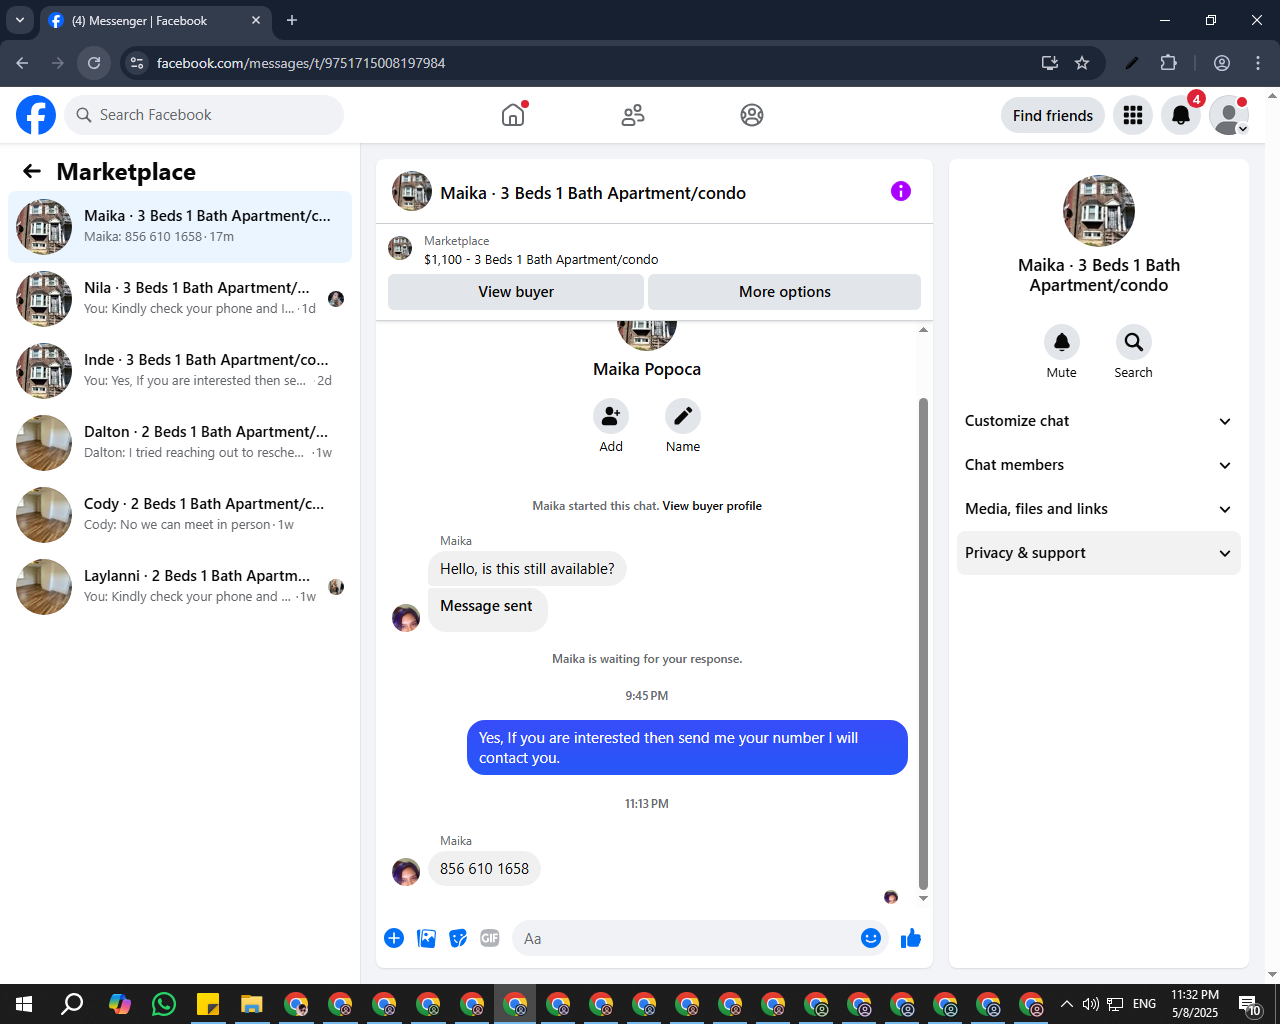Choose a GIF icon in composer

coord(490,938)
